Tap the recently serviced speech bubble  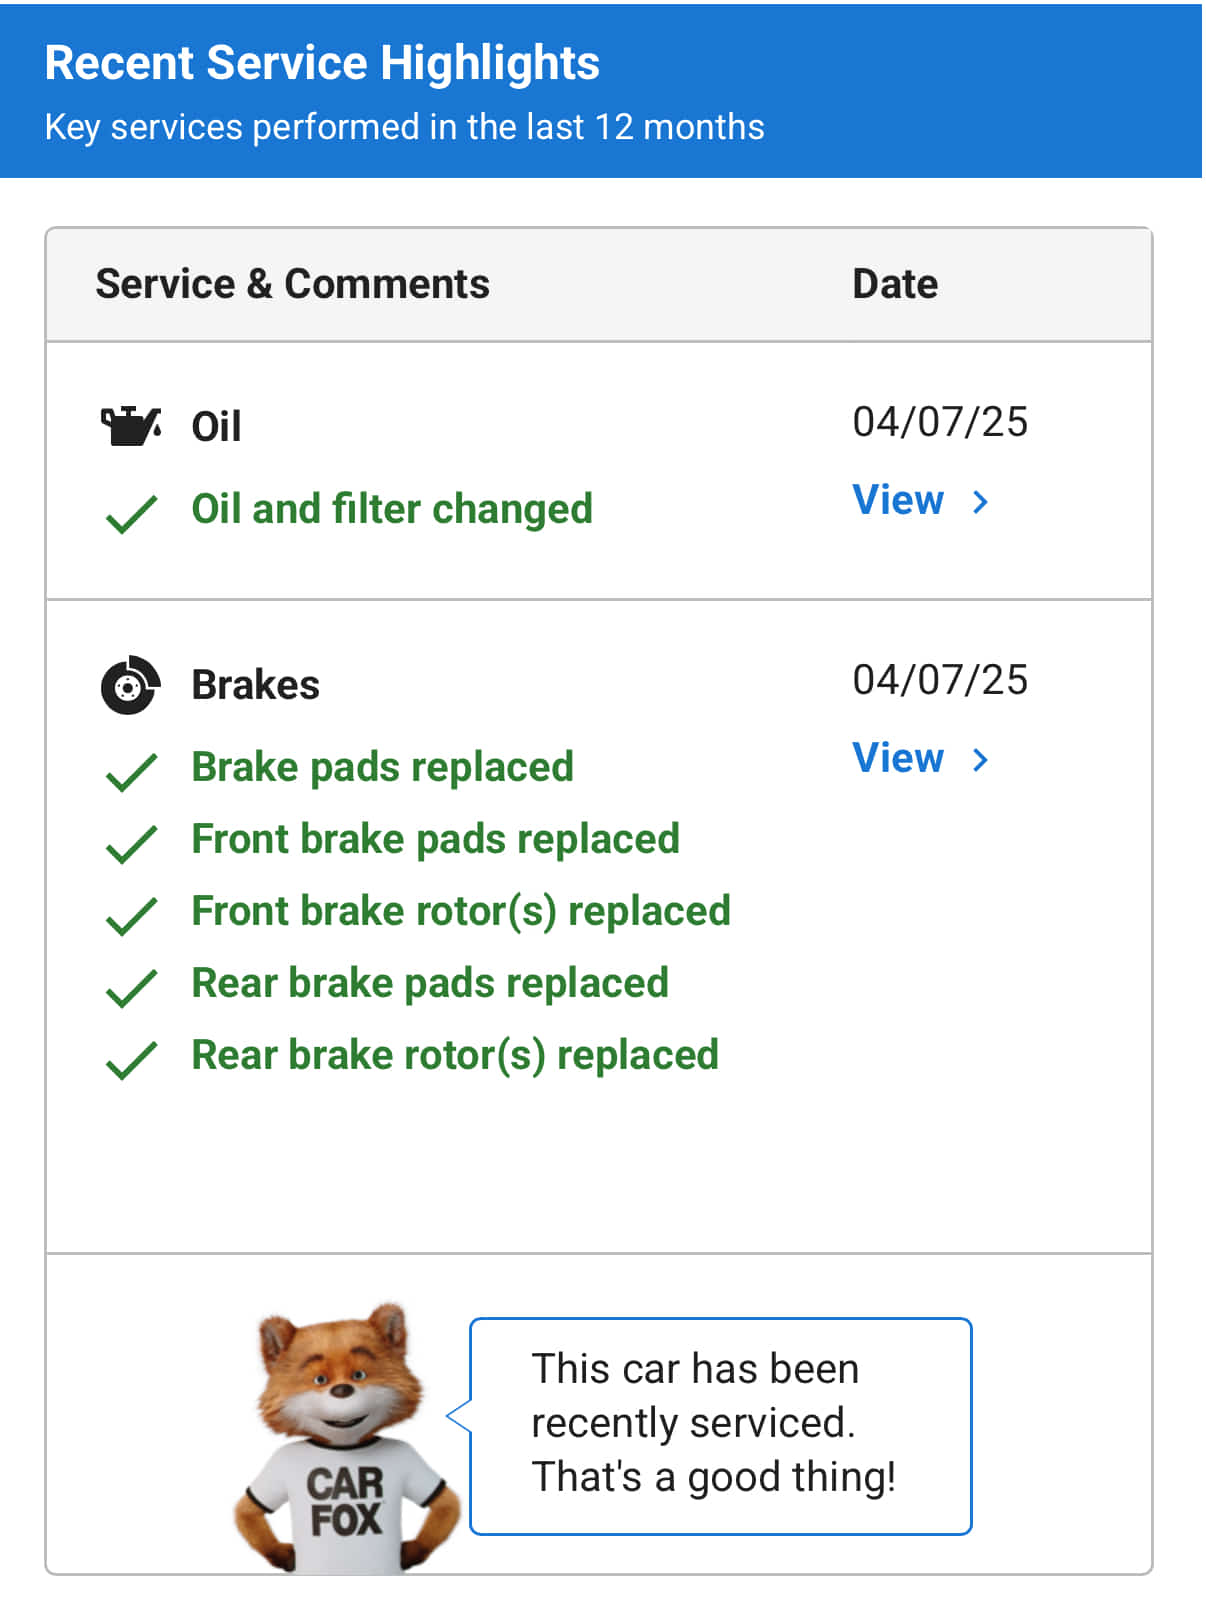point(720,1425)
